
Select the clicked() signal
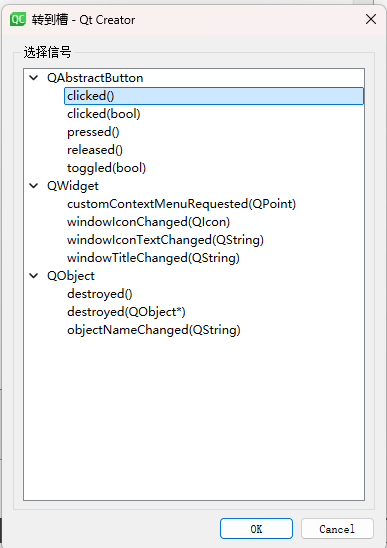pos(214,96)
